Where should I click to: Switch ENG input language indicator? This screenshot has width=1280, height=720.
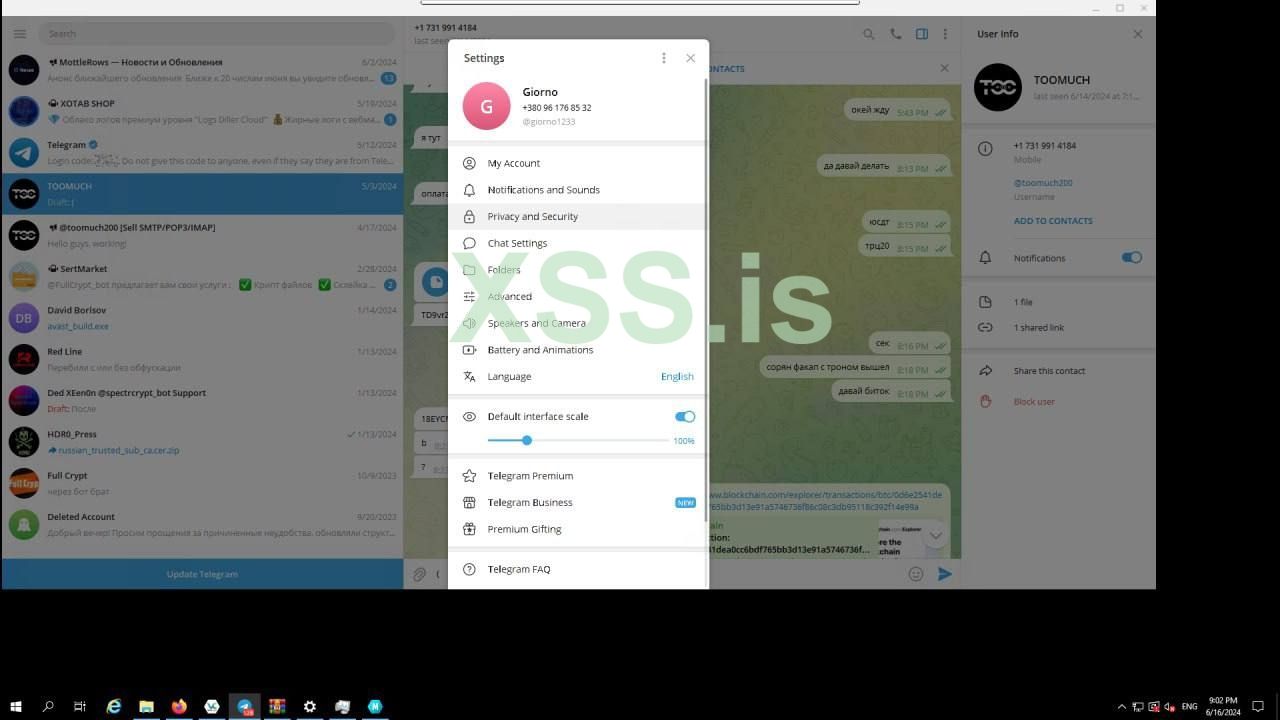(x=1189, y=707)
